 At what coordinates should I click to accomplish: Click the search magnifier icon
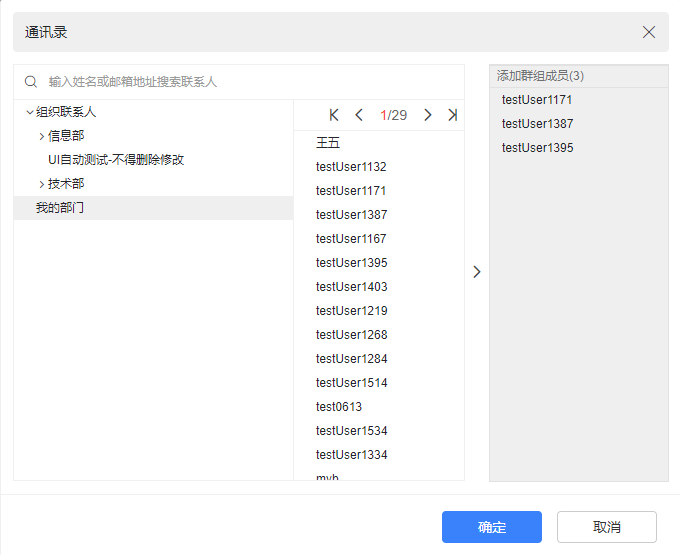point(31,82)
